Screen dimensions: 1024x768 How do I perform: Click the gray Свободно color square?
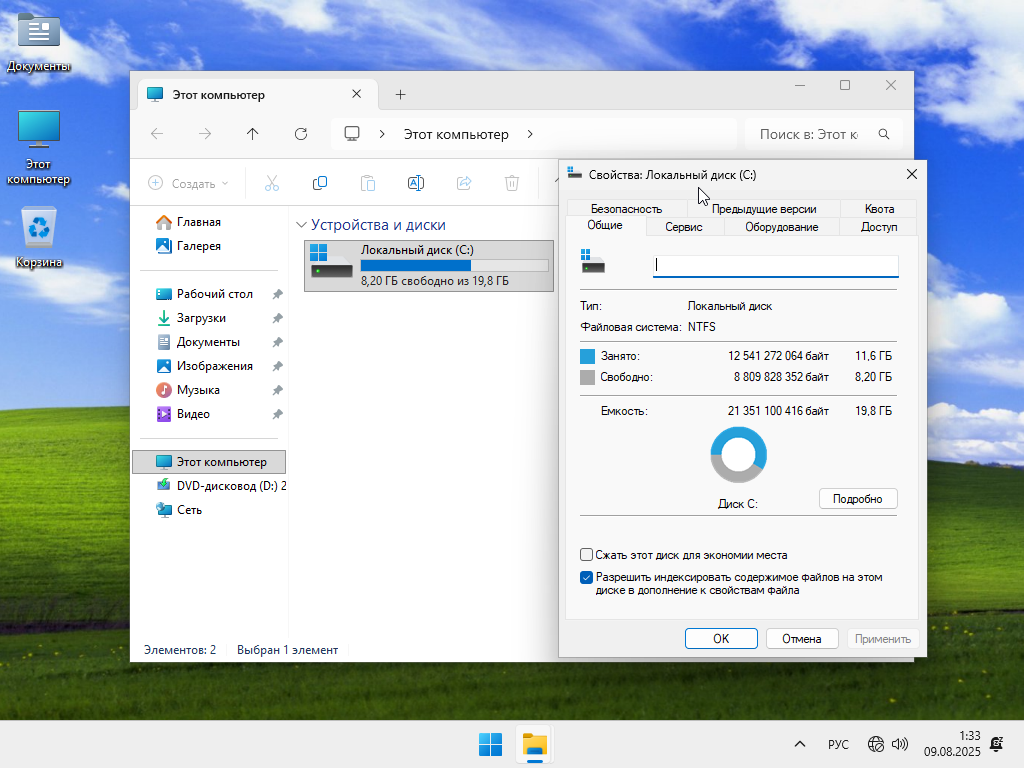coord(587,377)
